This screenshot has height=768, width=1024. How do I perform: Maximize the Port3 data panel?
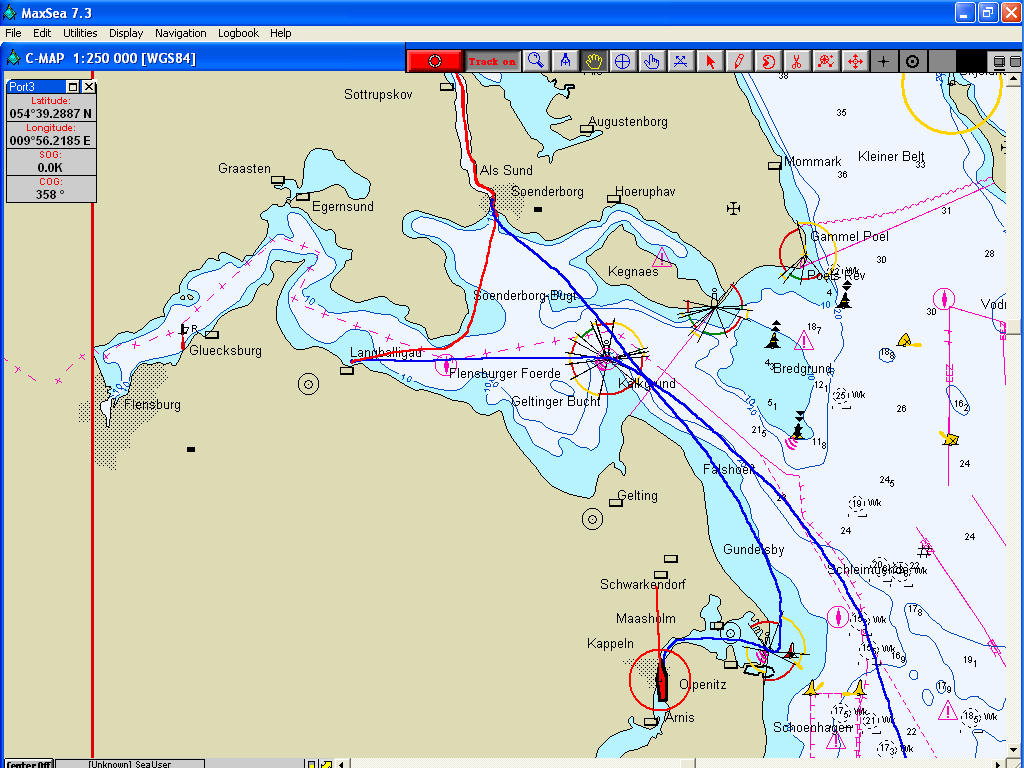coord(73,87)
